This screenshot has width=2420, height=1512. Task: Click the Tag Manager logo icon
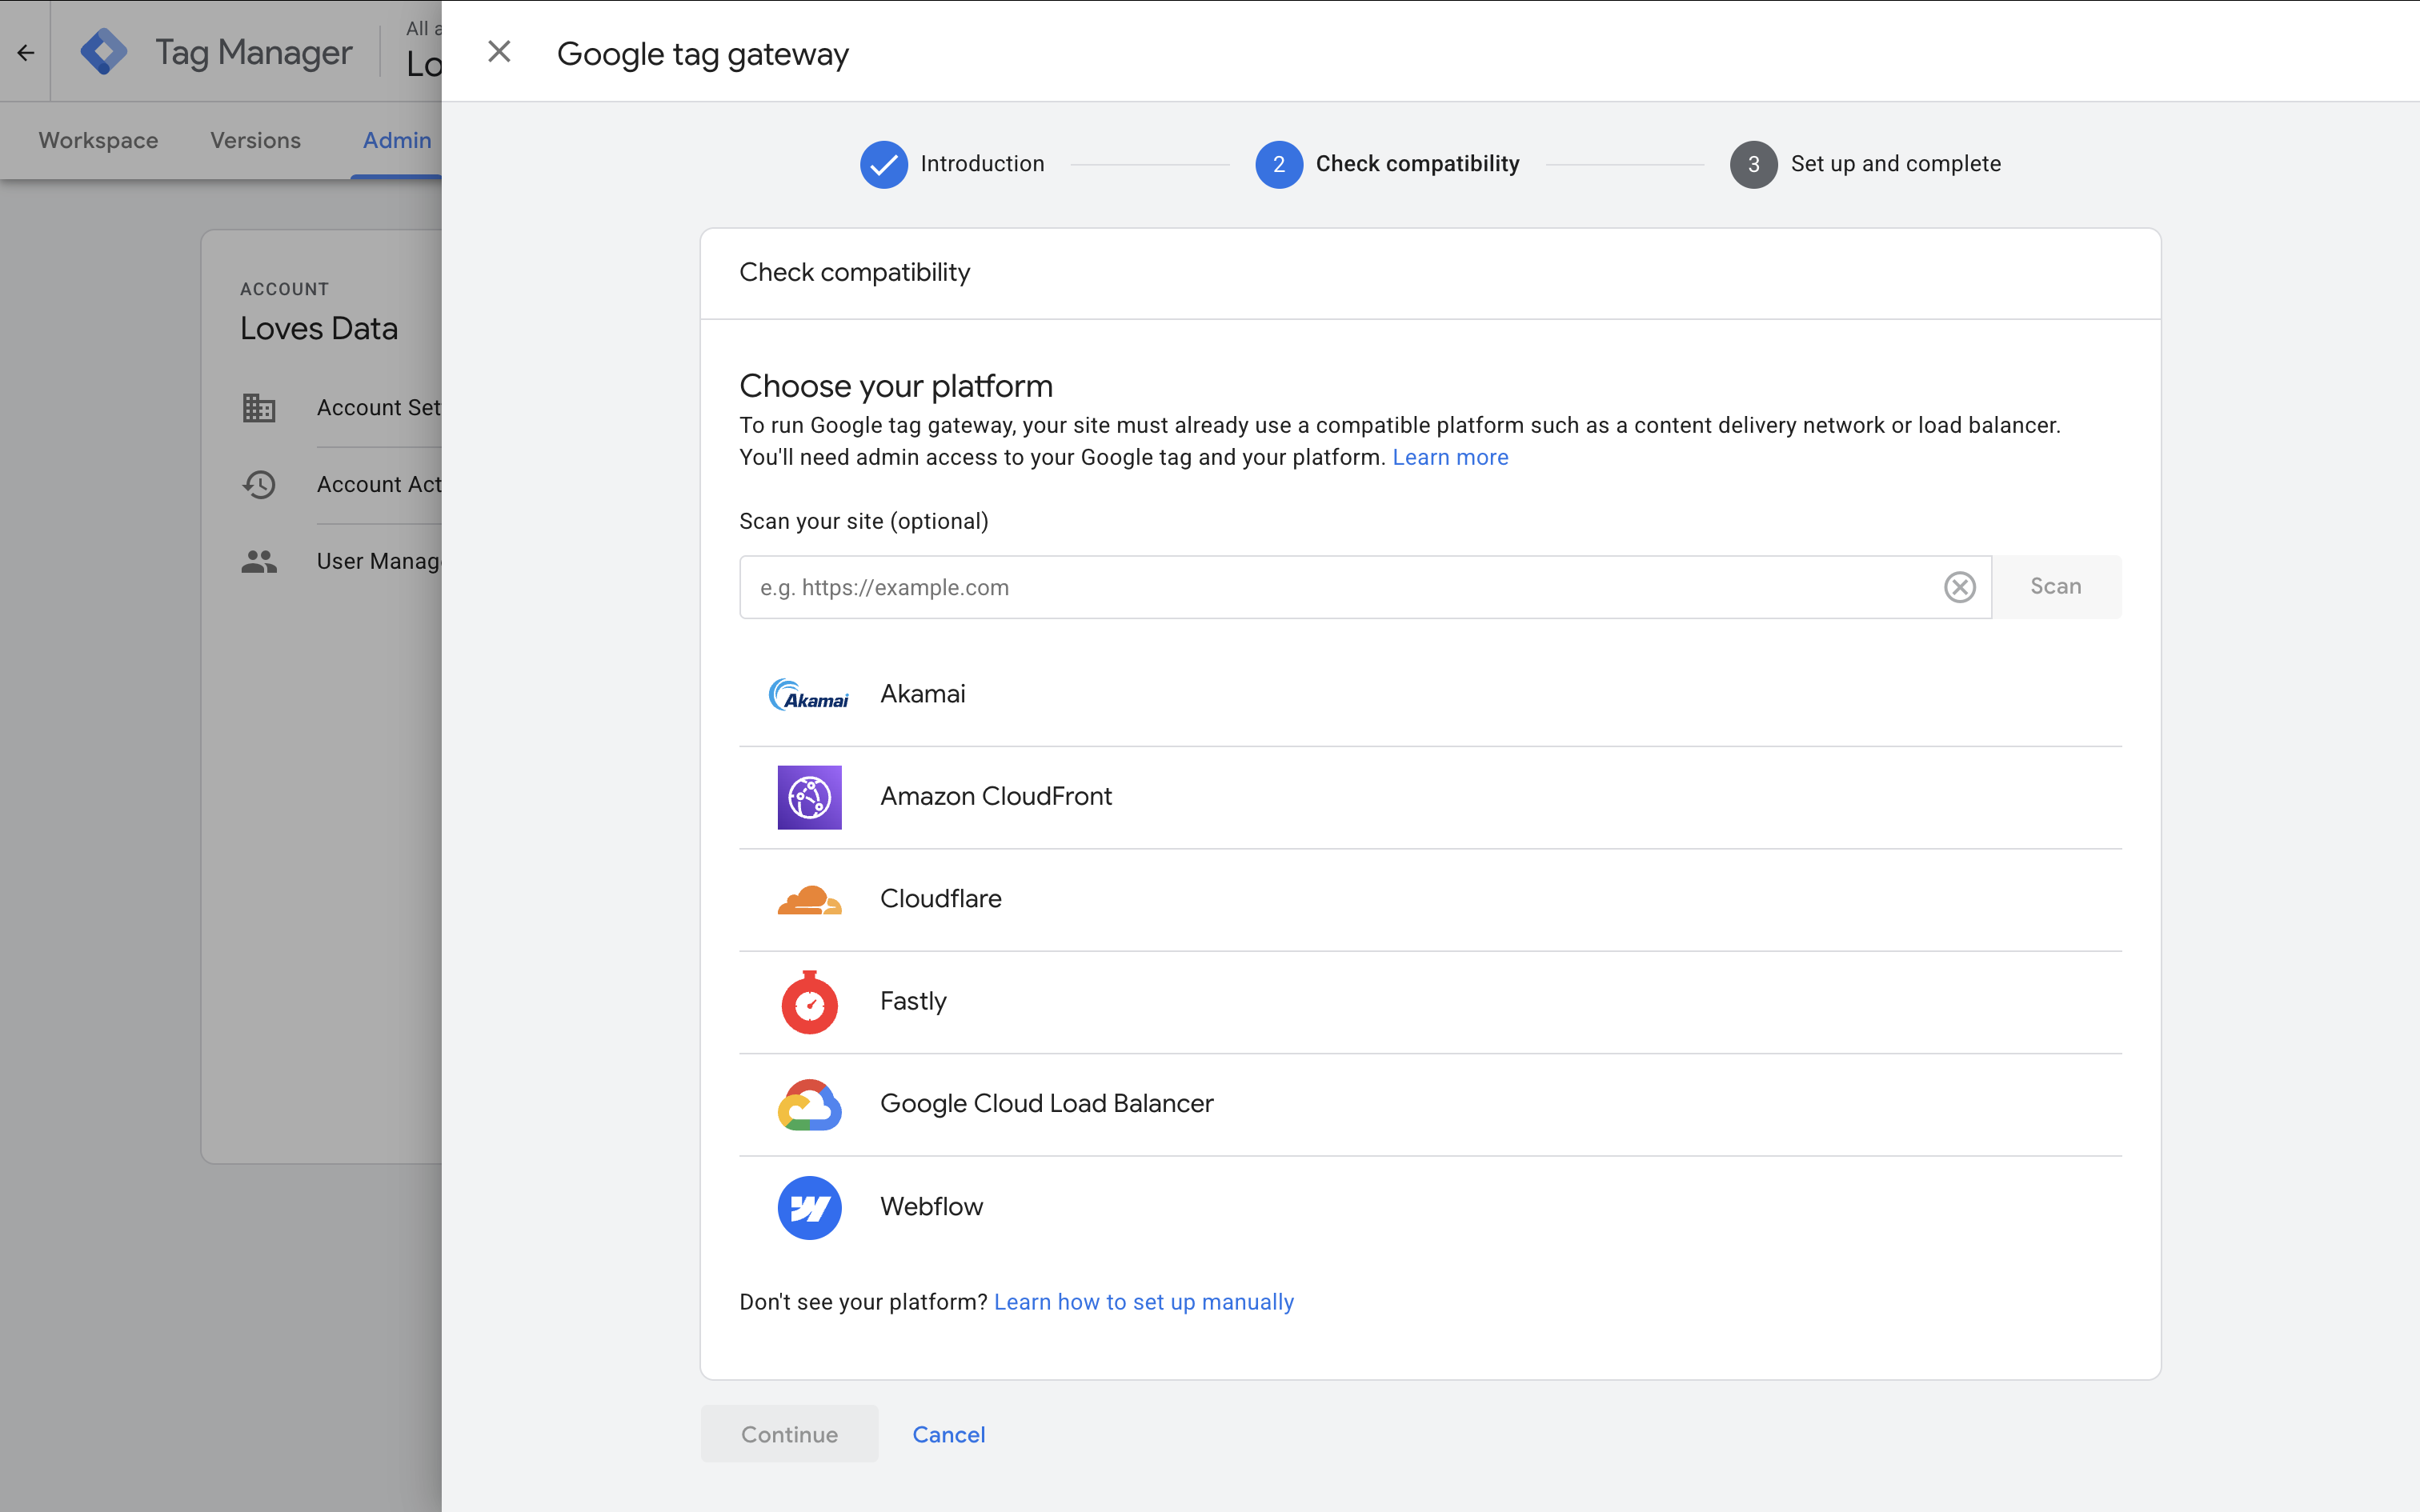[104, 52]
